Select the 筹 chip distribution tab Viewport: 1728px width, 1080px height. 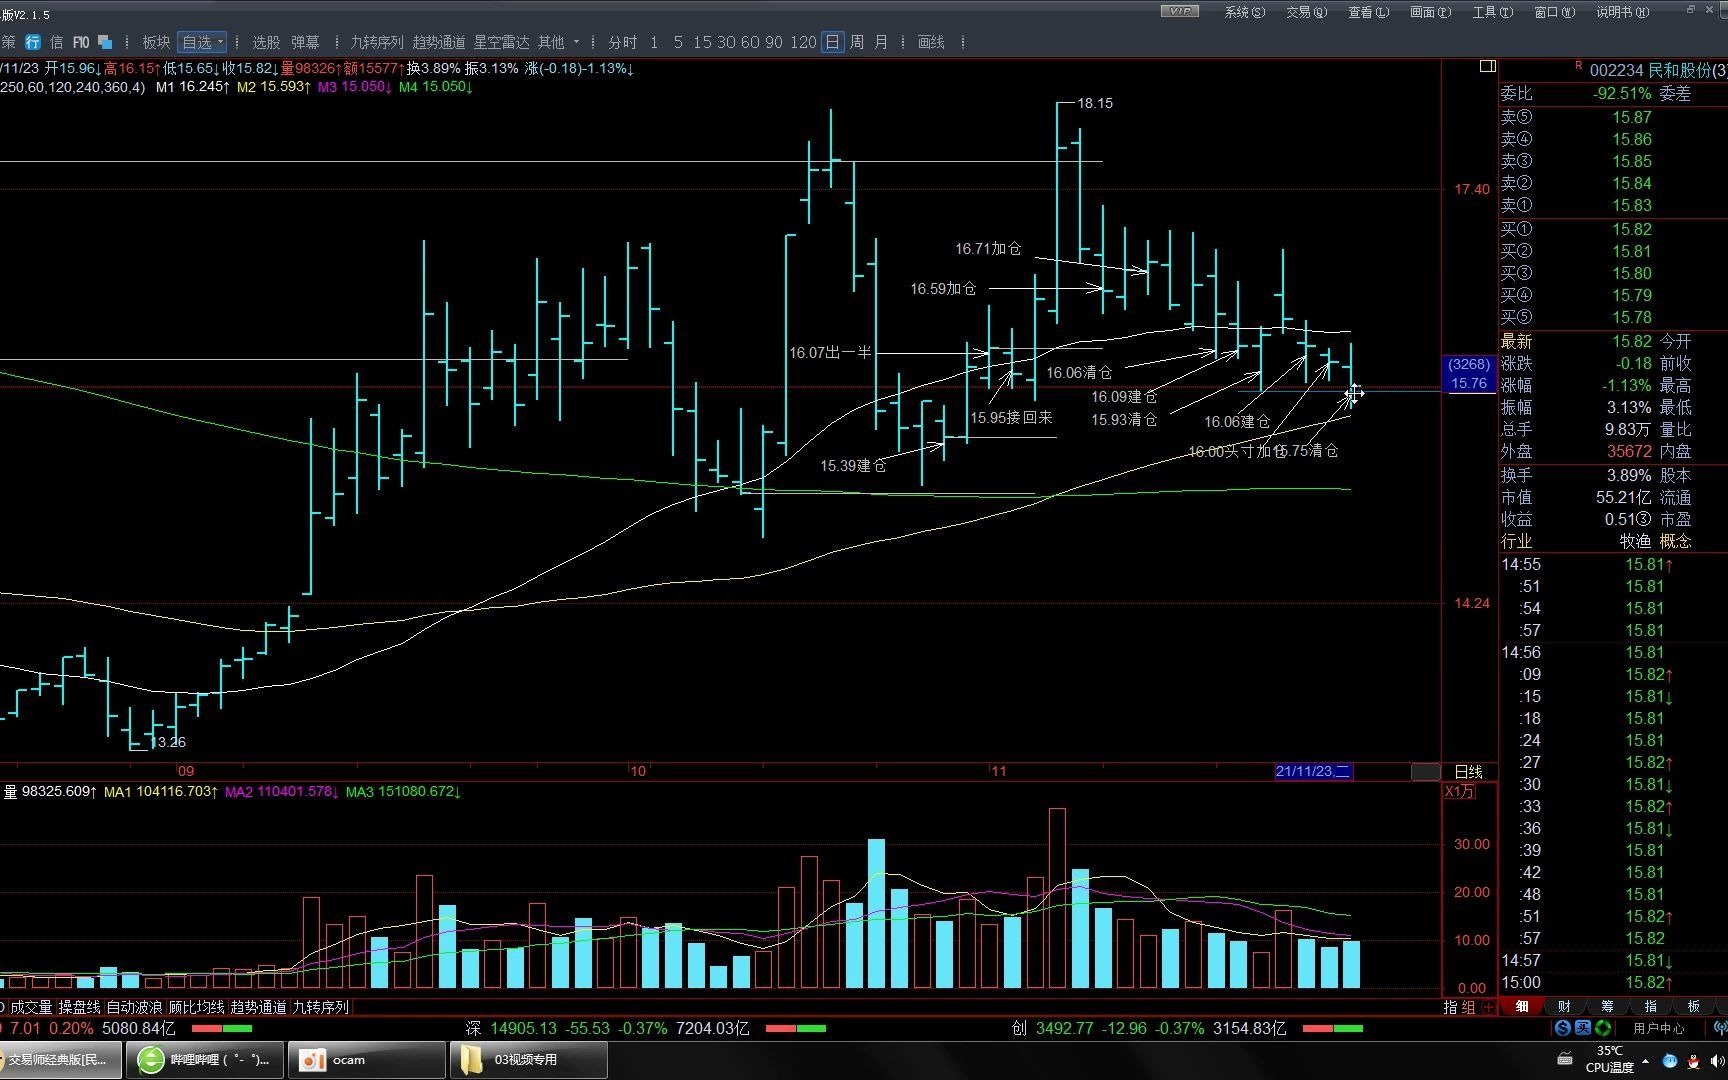[1607, 1006]
